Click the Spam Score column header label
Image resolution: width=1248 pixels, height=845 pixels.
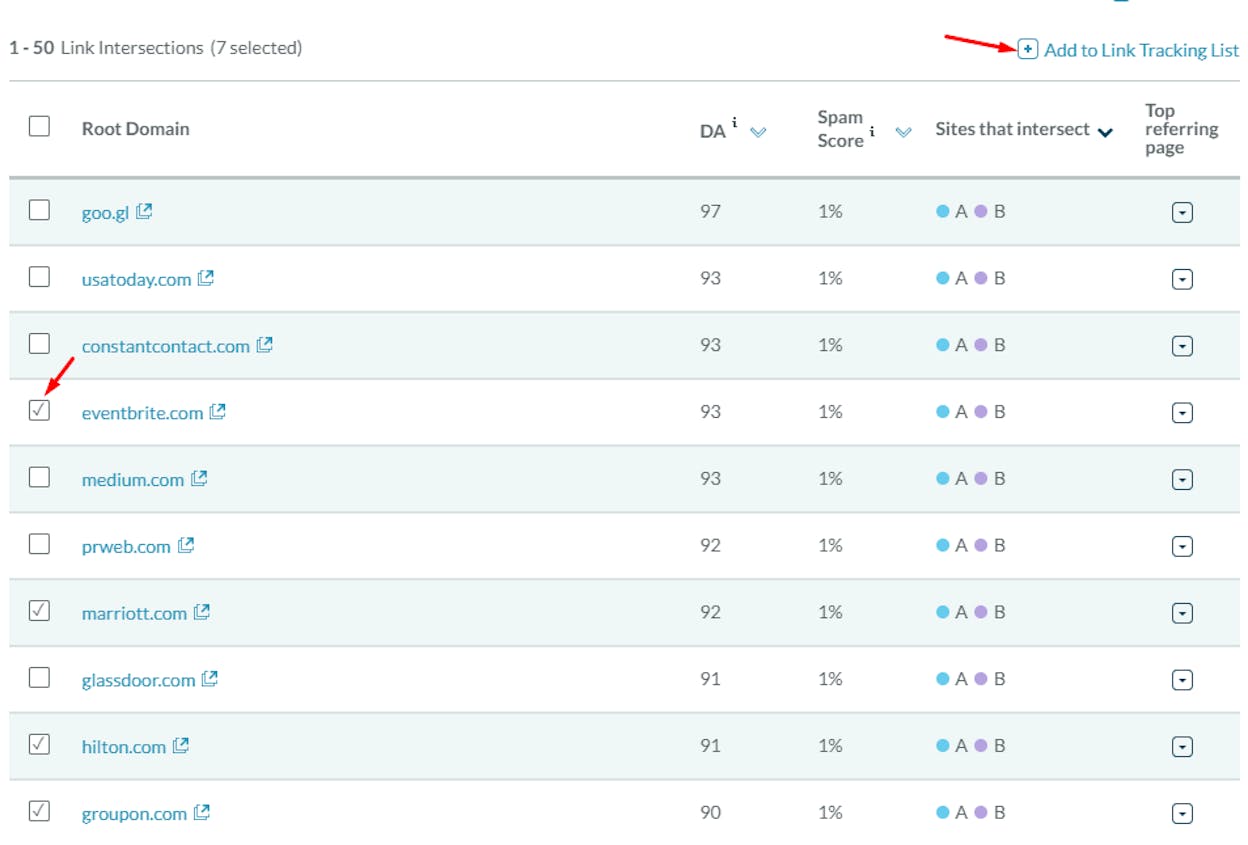pyautogui.click(x=840, y=129)
